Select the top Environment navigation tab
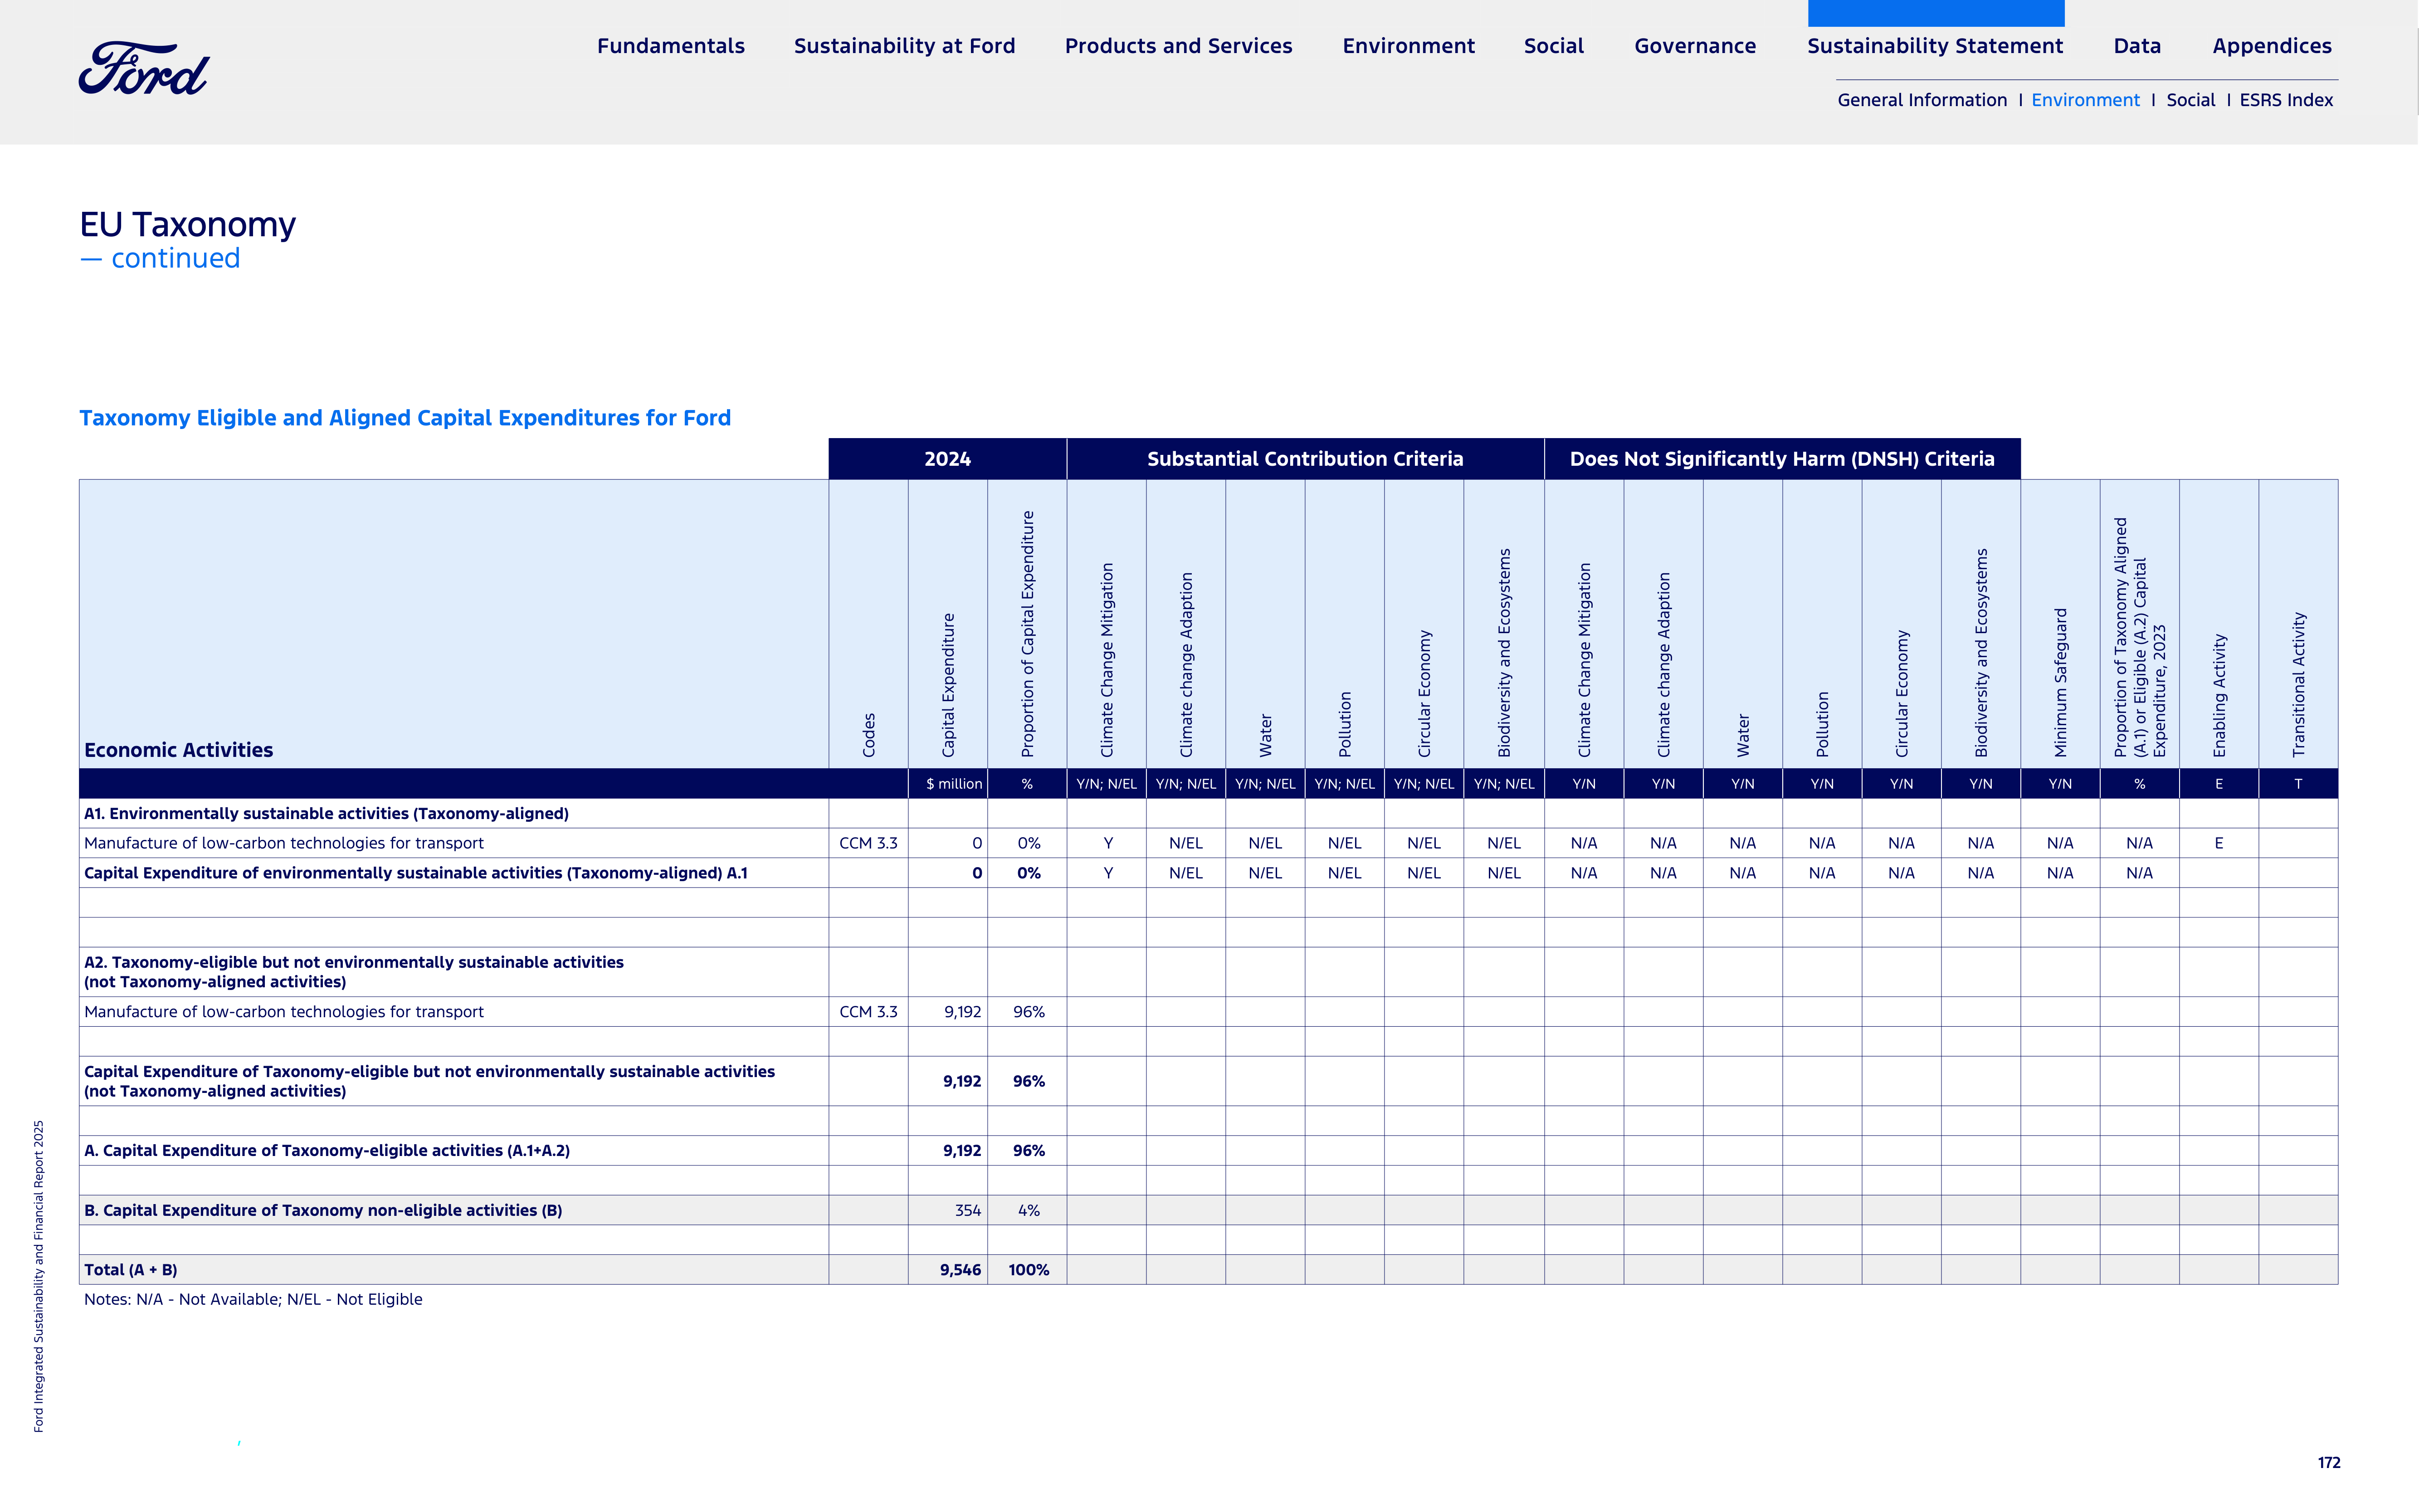 click(1408, 46)
